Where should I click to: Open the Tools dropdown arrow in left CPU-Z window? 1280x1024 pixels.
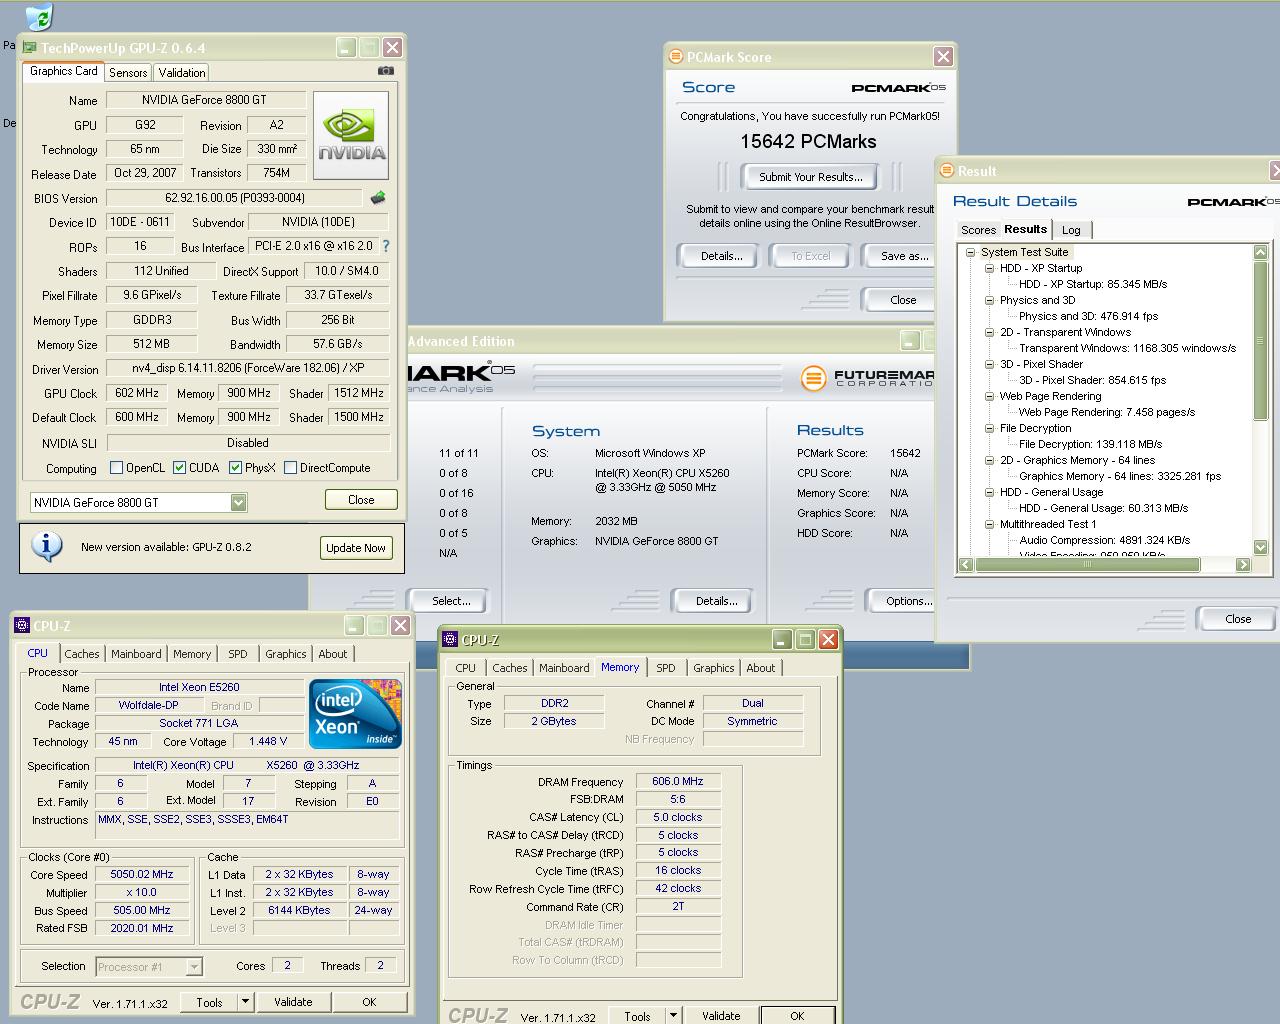point(245,1002)
